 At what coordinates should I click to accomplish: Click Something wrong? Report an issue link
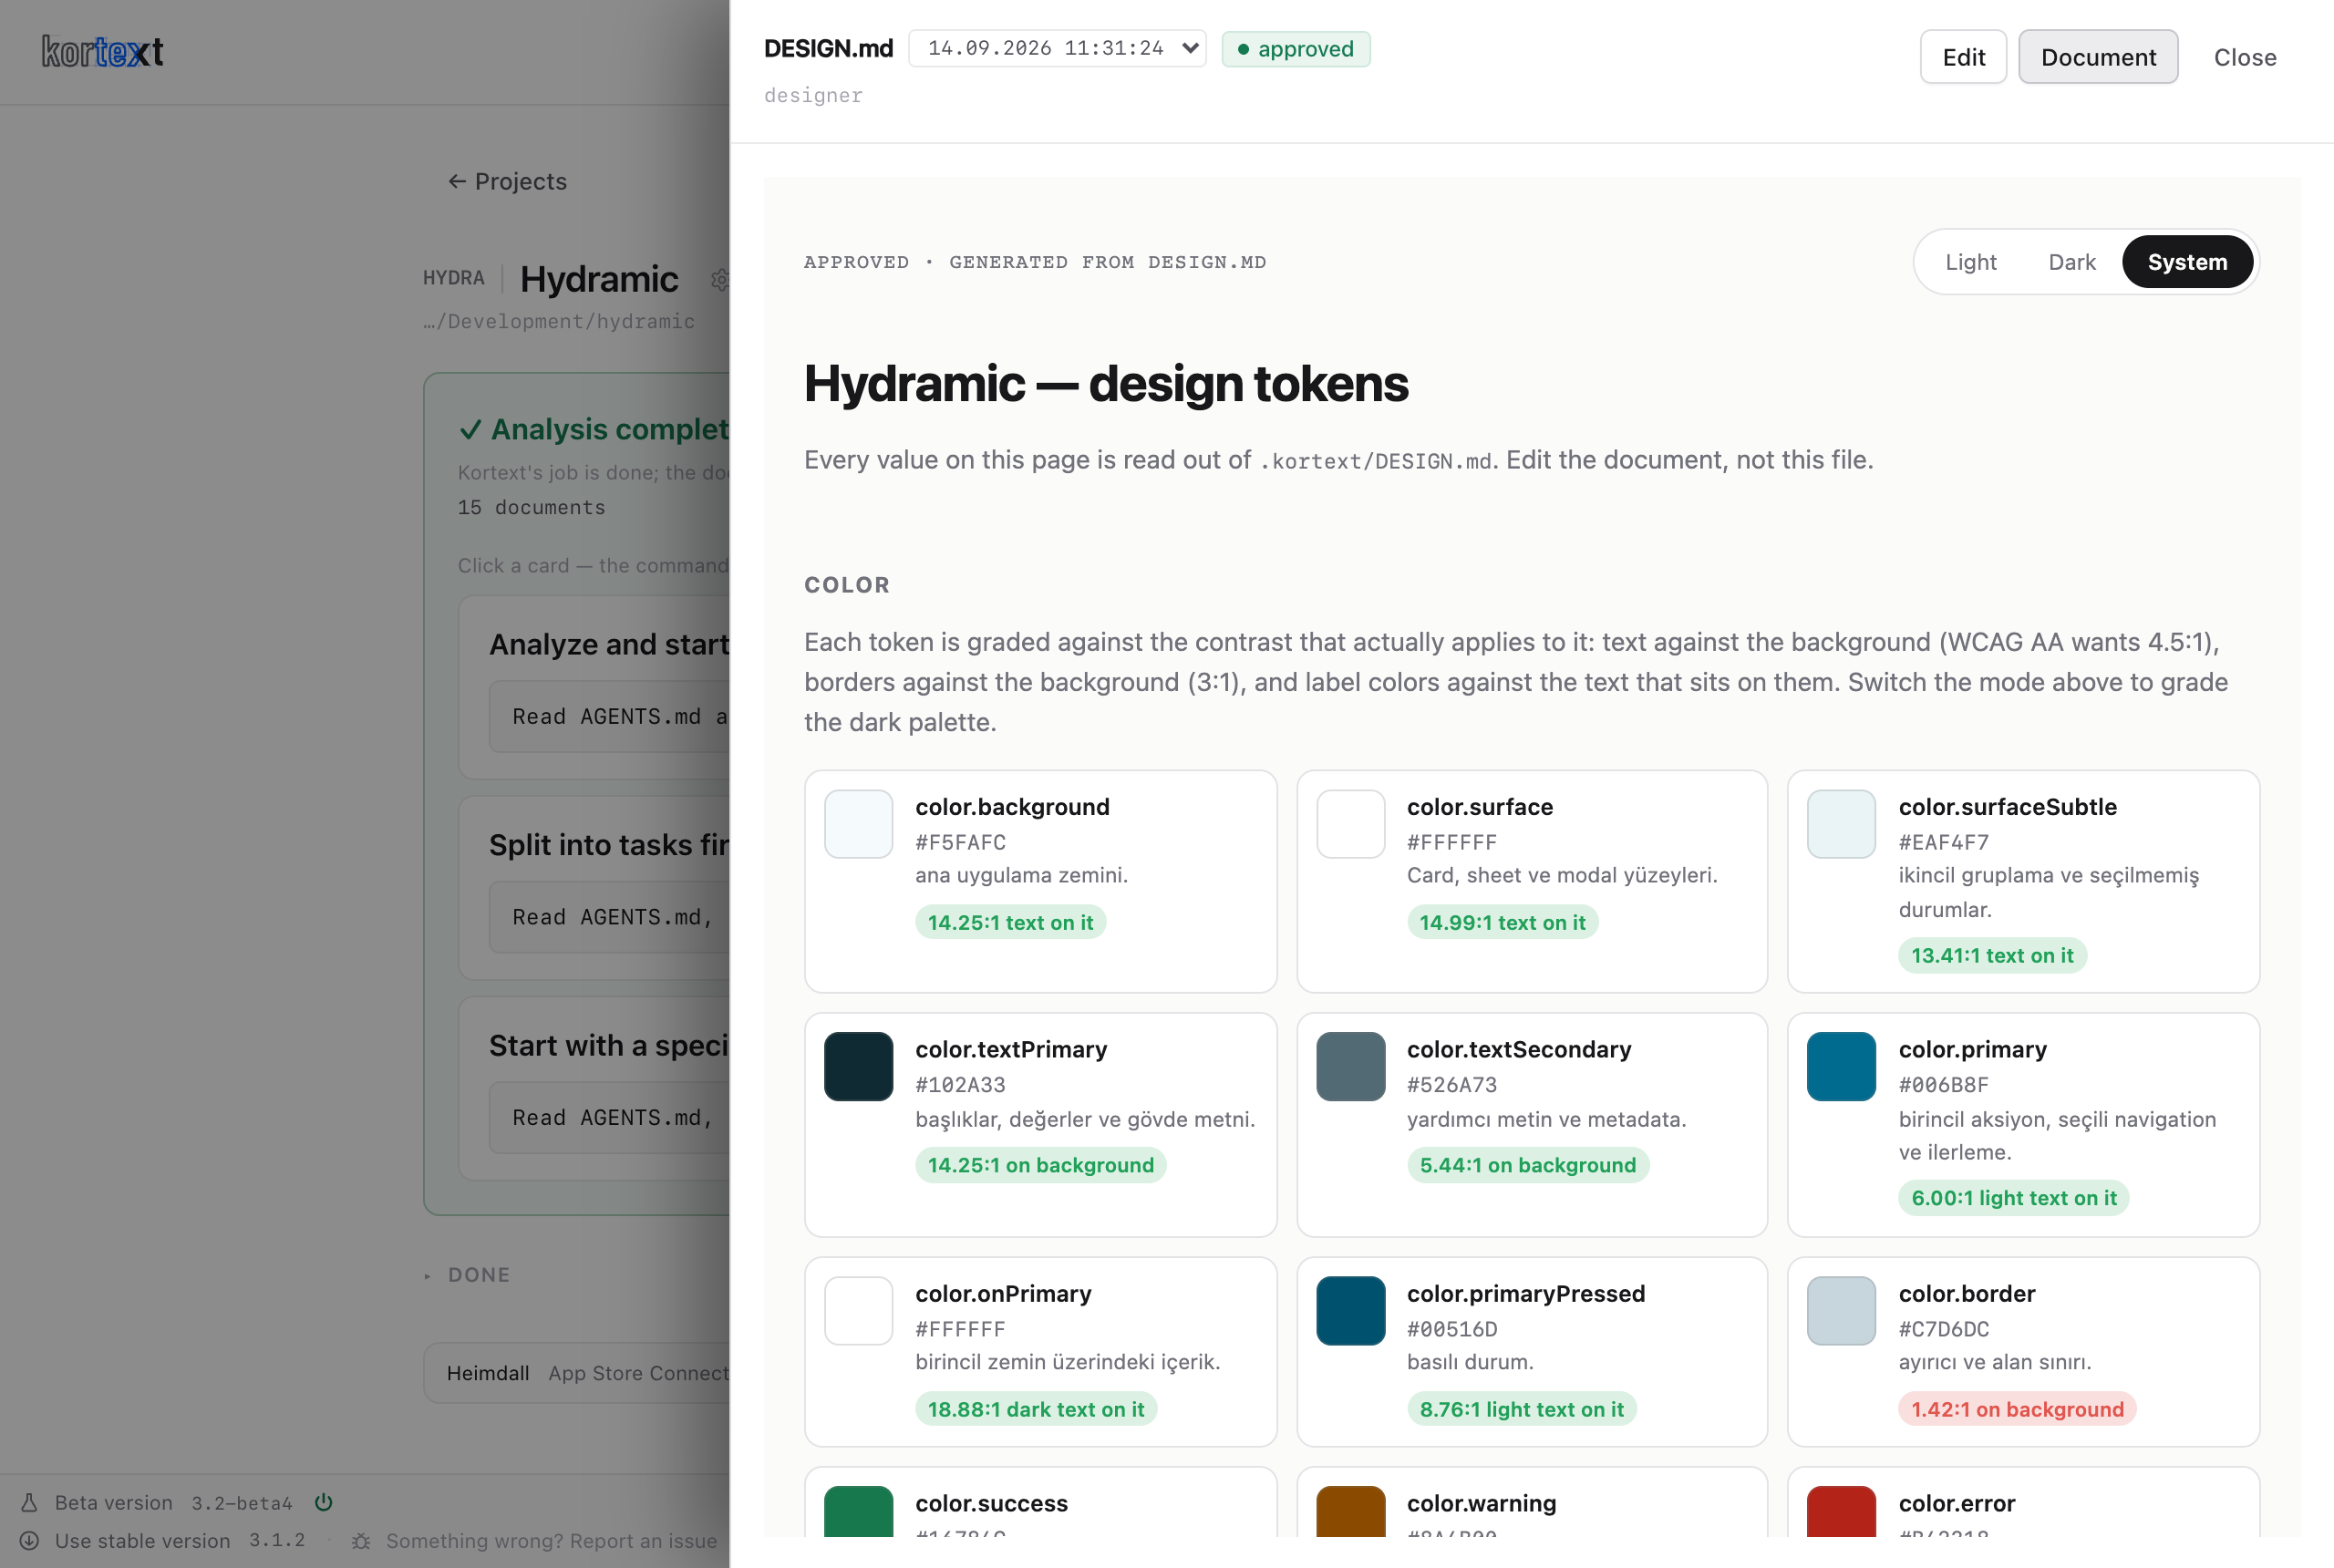click(551, 1541)
